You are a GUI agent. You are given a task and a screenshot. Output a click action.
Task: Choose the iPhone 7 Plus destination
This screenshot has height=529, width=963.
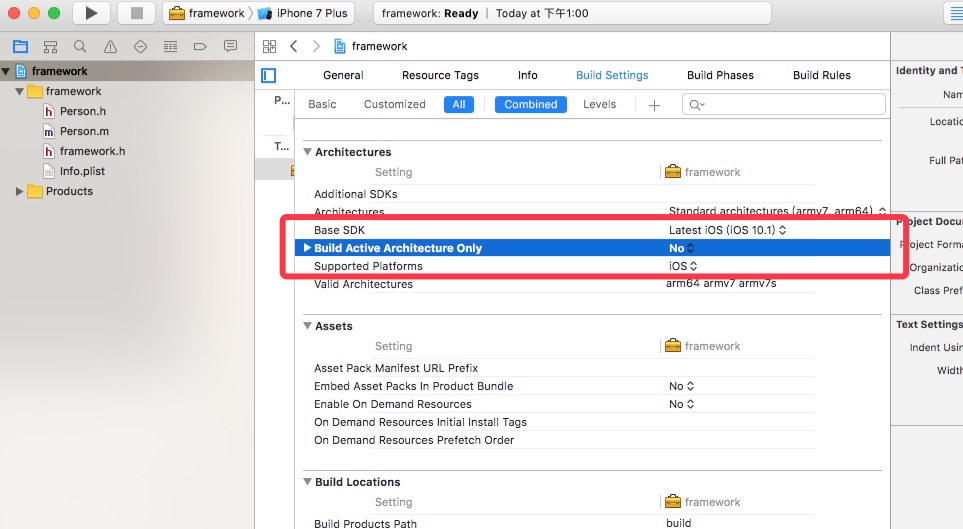[x=303, y=13]
